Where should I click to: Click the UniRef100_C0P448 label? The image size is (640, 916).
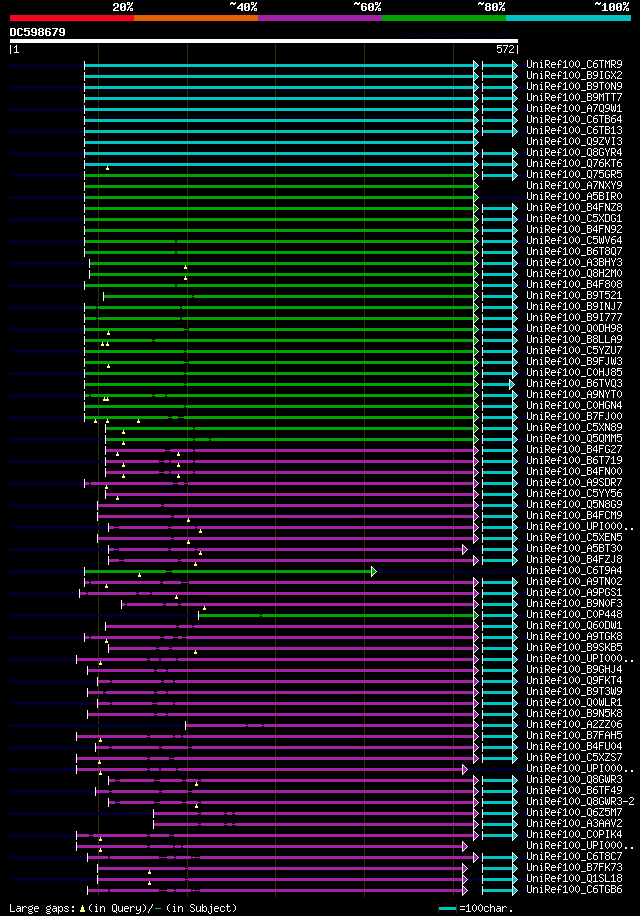574,615
